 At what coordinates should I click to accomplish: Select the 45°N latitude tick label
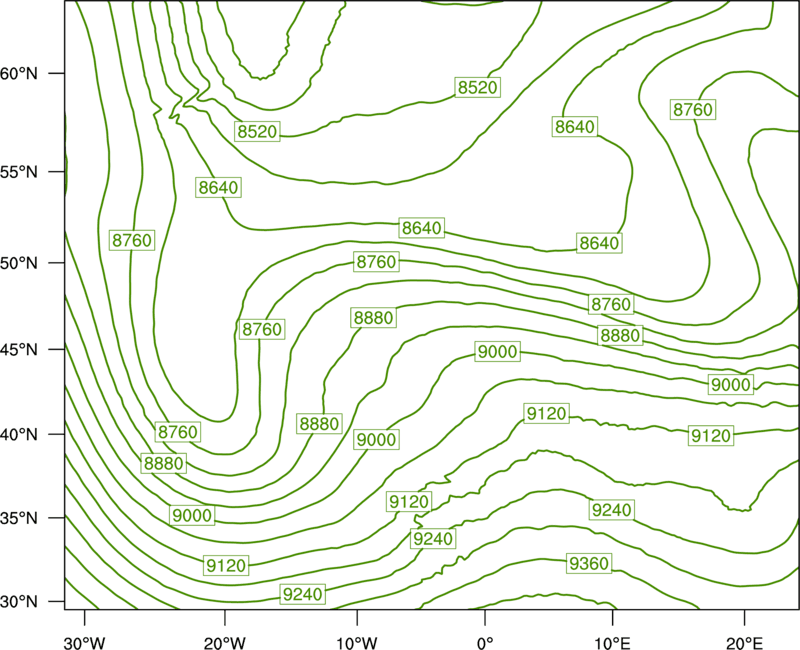pyautogui.click(x=19, y=350)
